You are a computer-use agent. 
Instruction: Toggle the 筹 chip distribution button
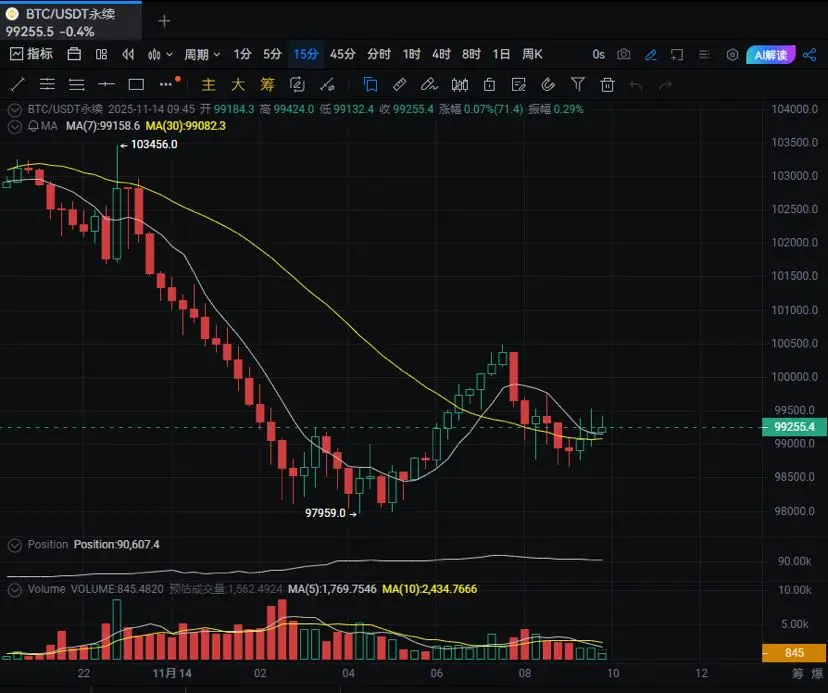[x=268, y=85]
